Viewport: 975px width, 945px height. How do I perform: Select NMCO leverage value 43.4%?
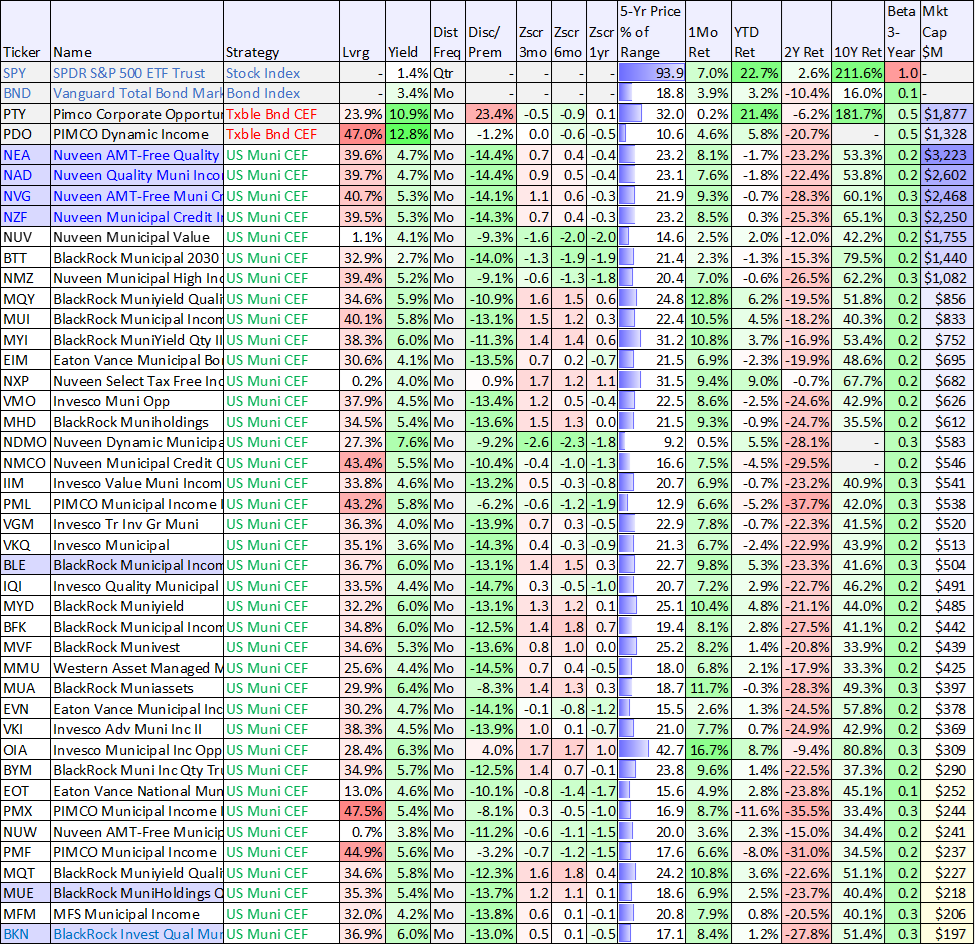[363, 463]
